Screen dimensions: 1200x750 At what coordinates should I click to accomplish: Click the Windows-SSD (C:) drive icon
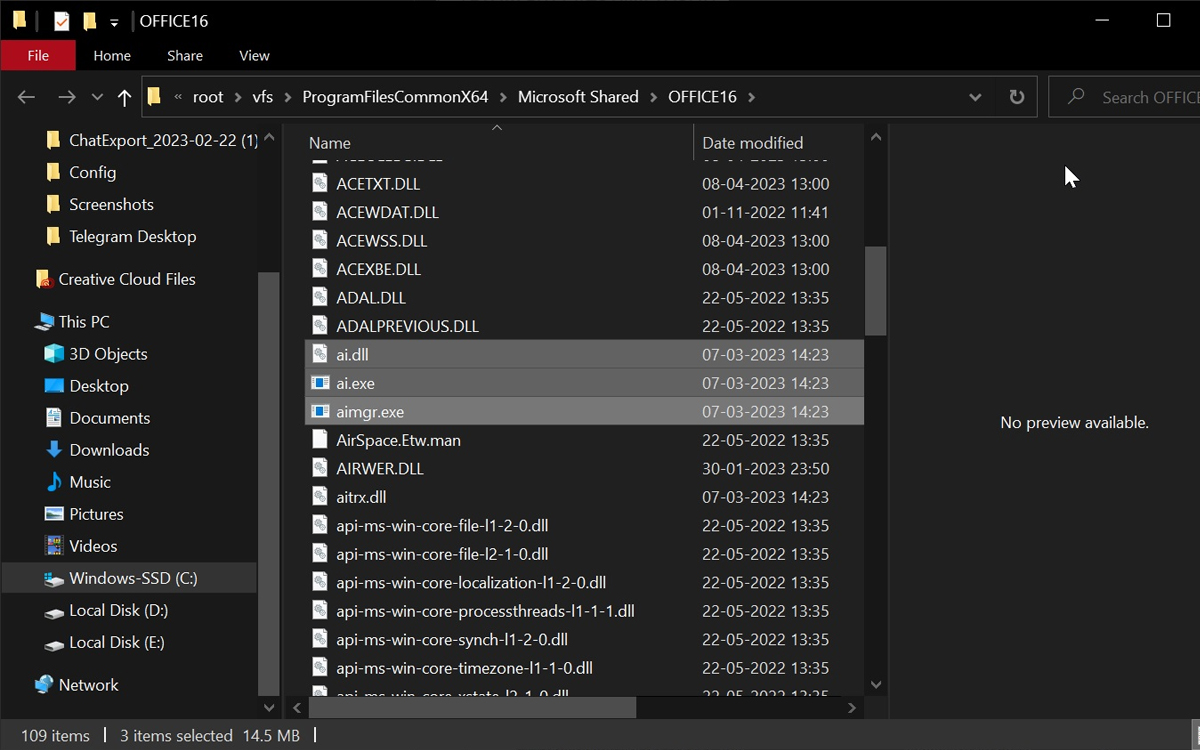[x=54, y=578]
